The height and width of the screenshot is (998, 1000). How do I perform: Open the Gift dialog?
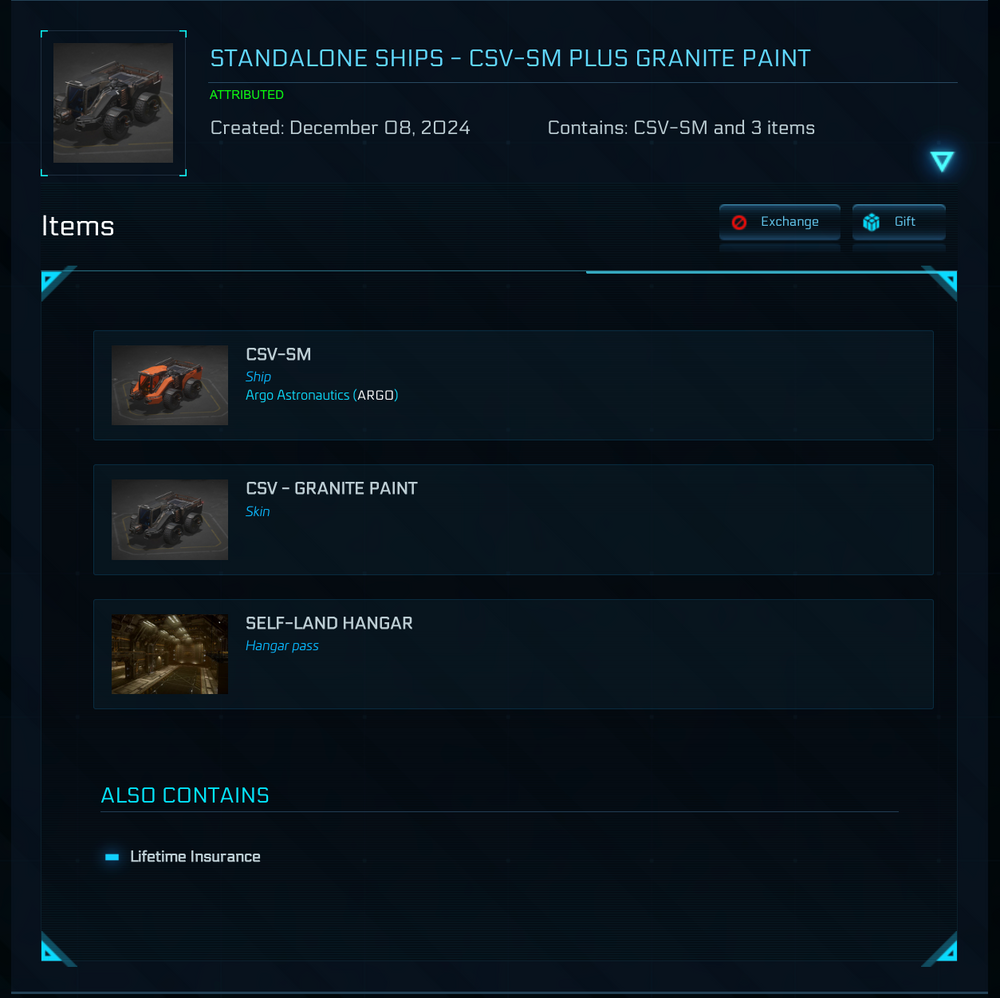898,221
